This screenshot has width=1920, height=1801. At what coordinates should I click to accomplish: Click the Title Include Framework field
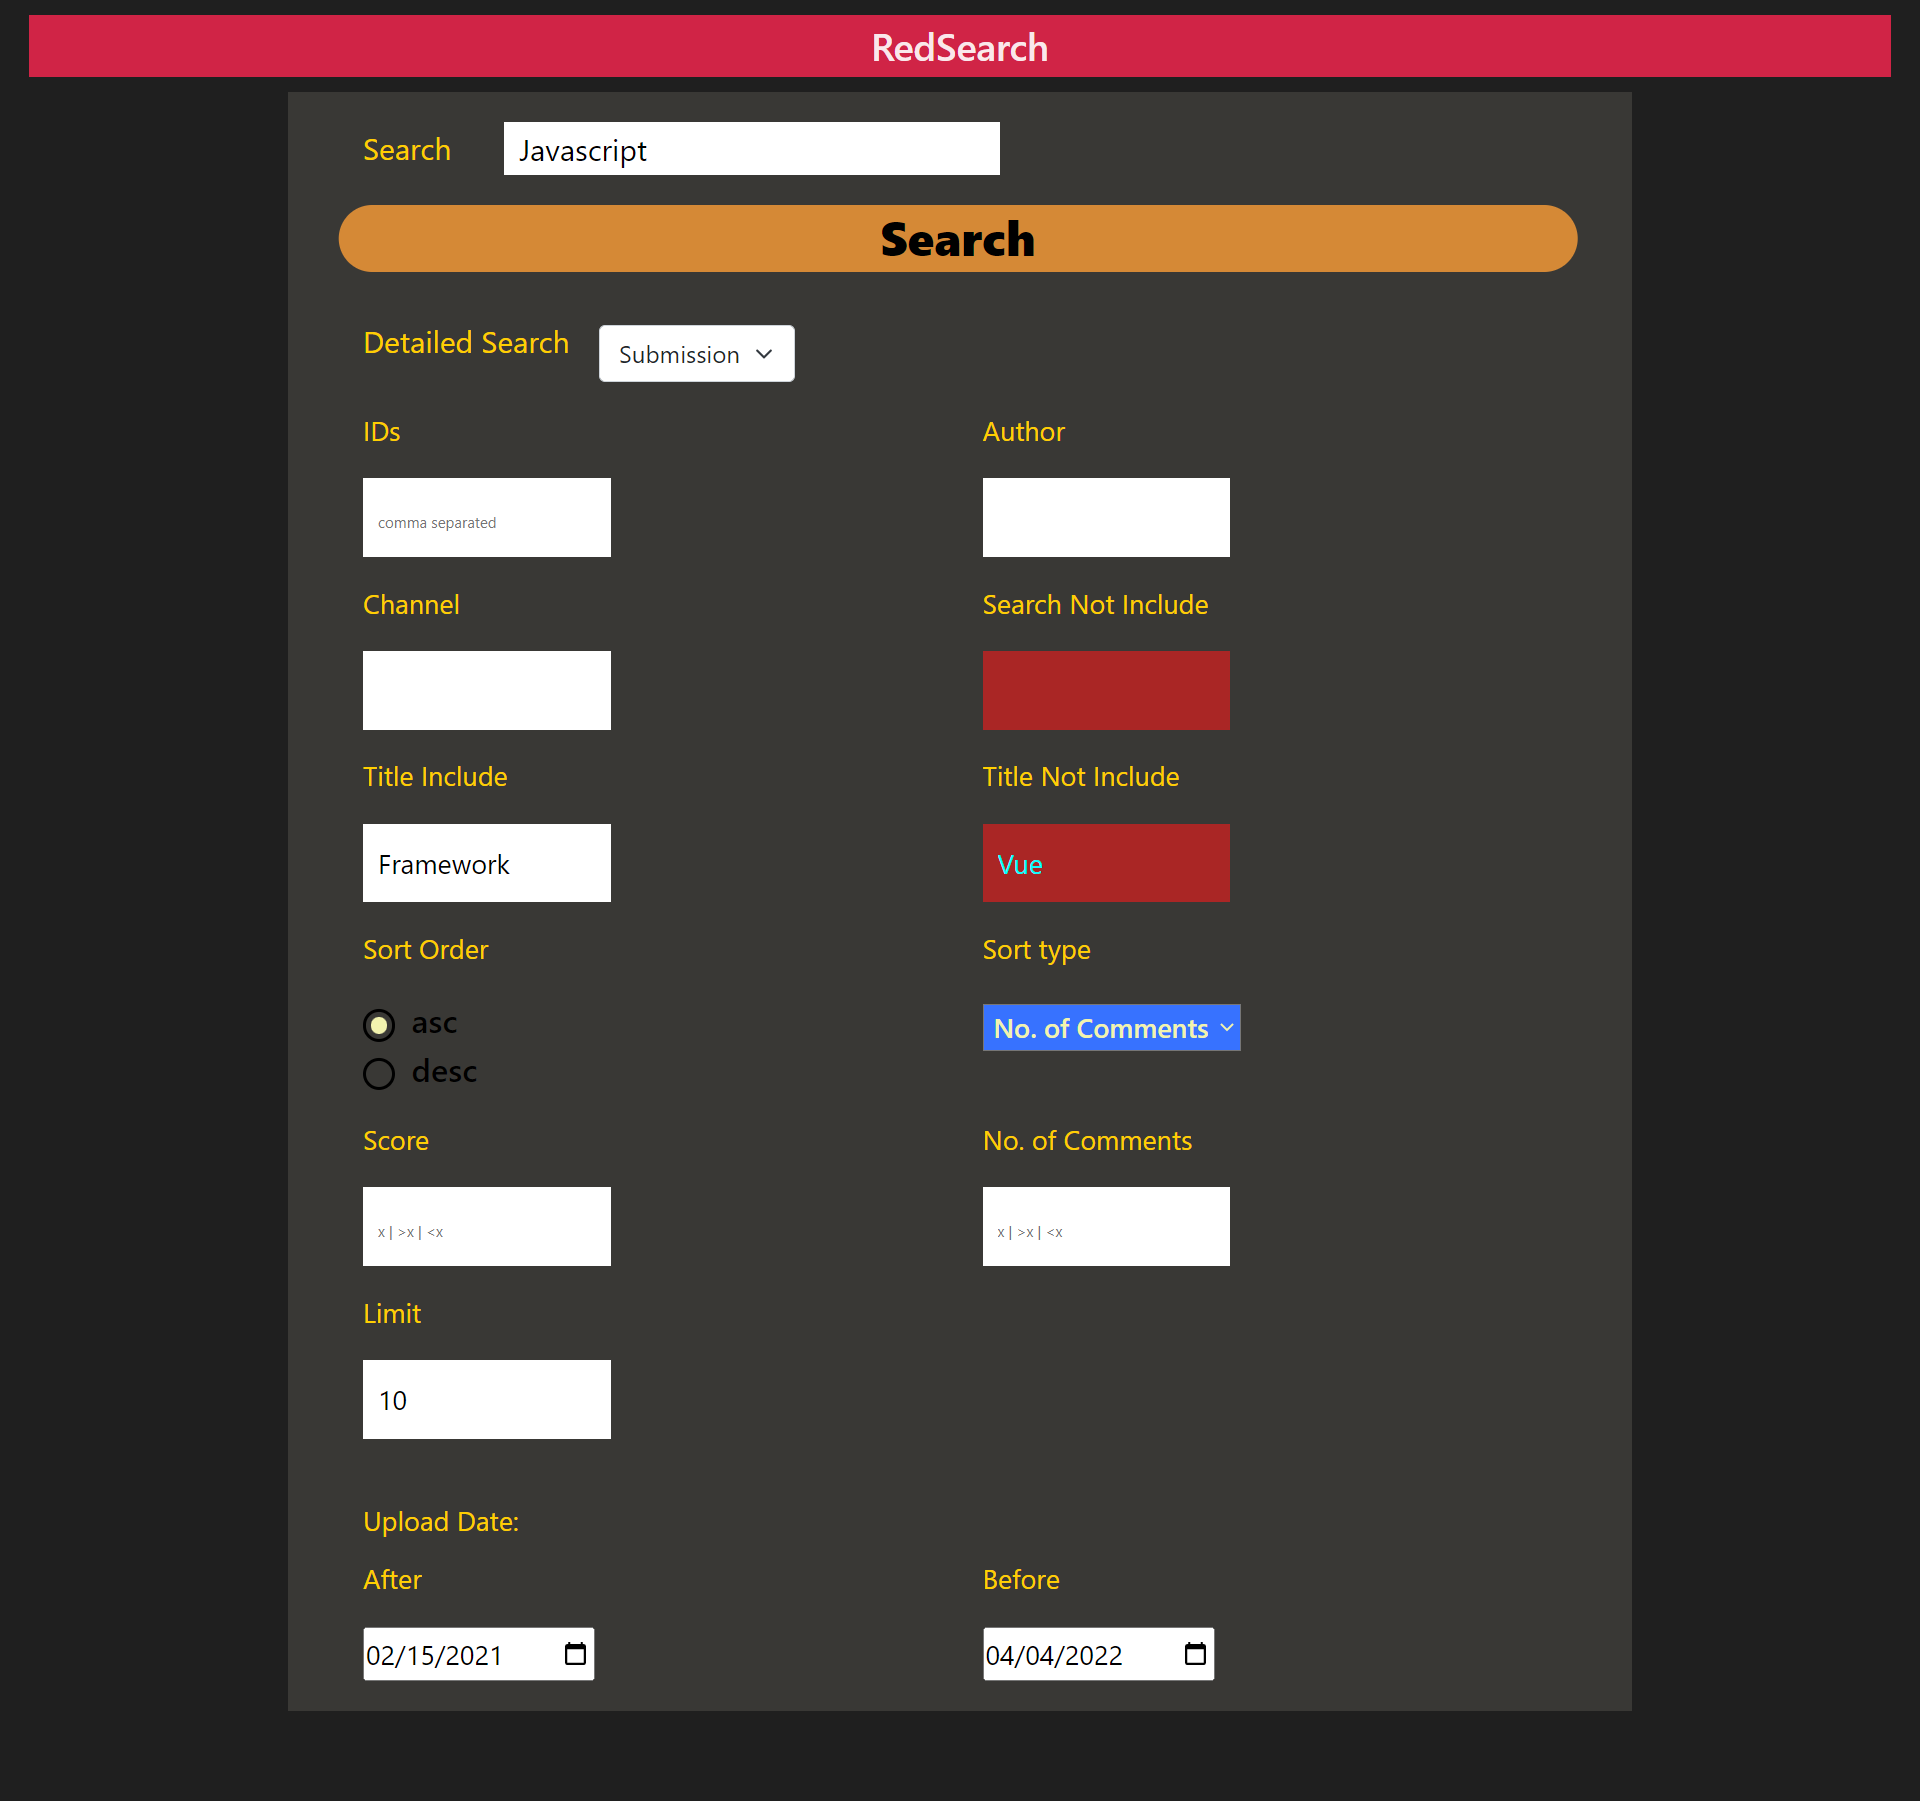click(486, 863)
